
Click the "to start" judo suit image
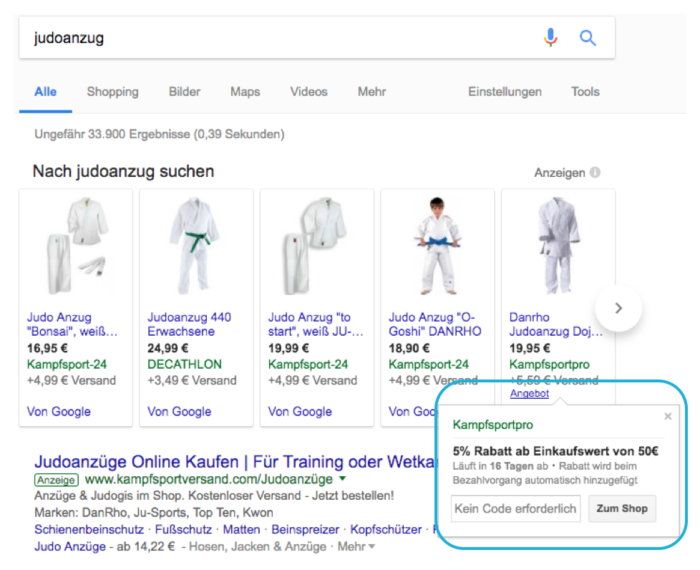pos(316,246)
